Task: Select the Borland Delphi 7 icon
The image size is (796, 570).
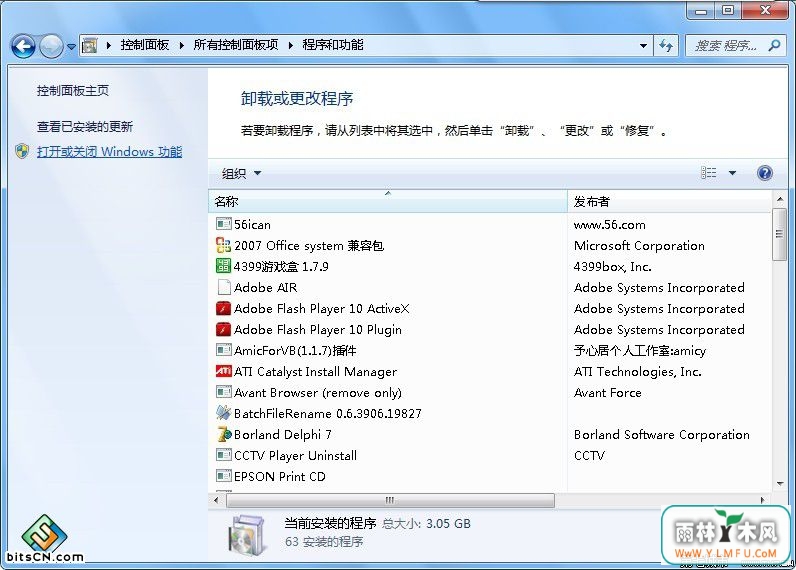Action: (223, 434)
